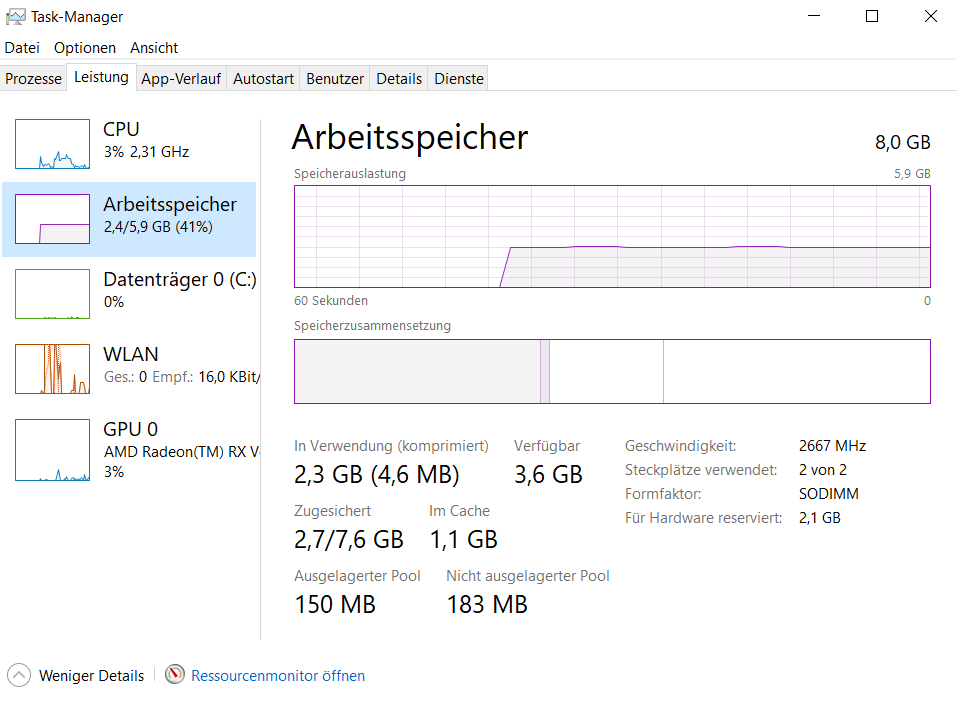Open the Datei menu
The image size is (957, 704).
coord(22,48)
